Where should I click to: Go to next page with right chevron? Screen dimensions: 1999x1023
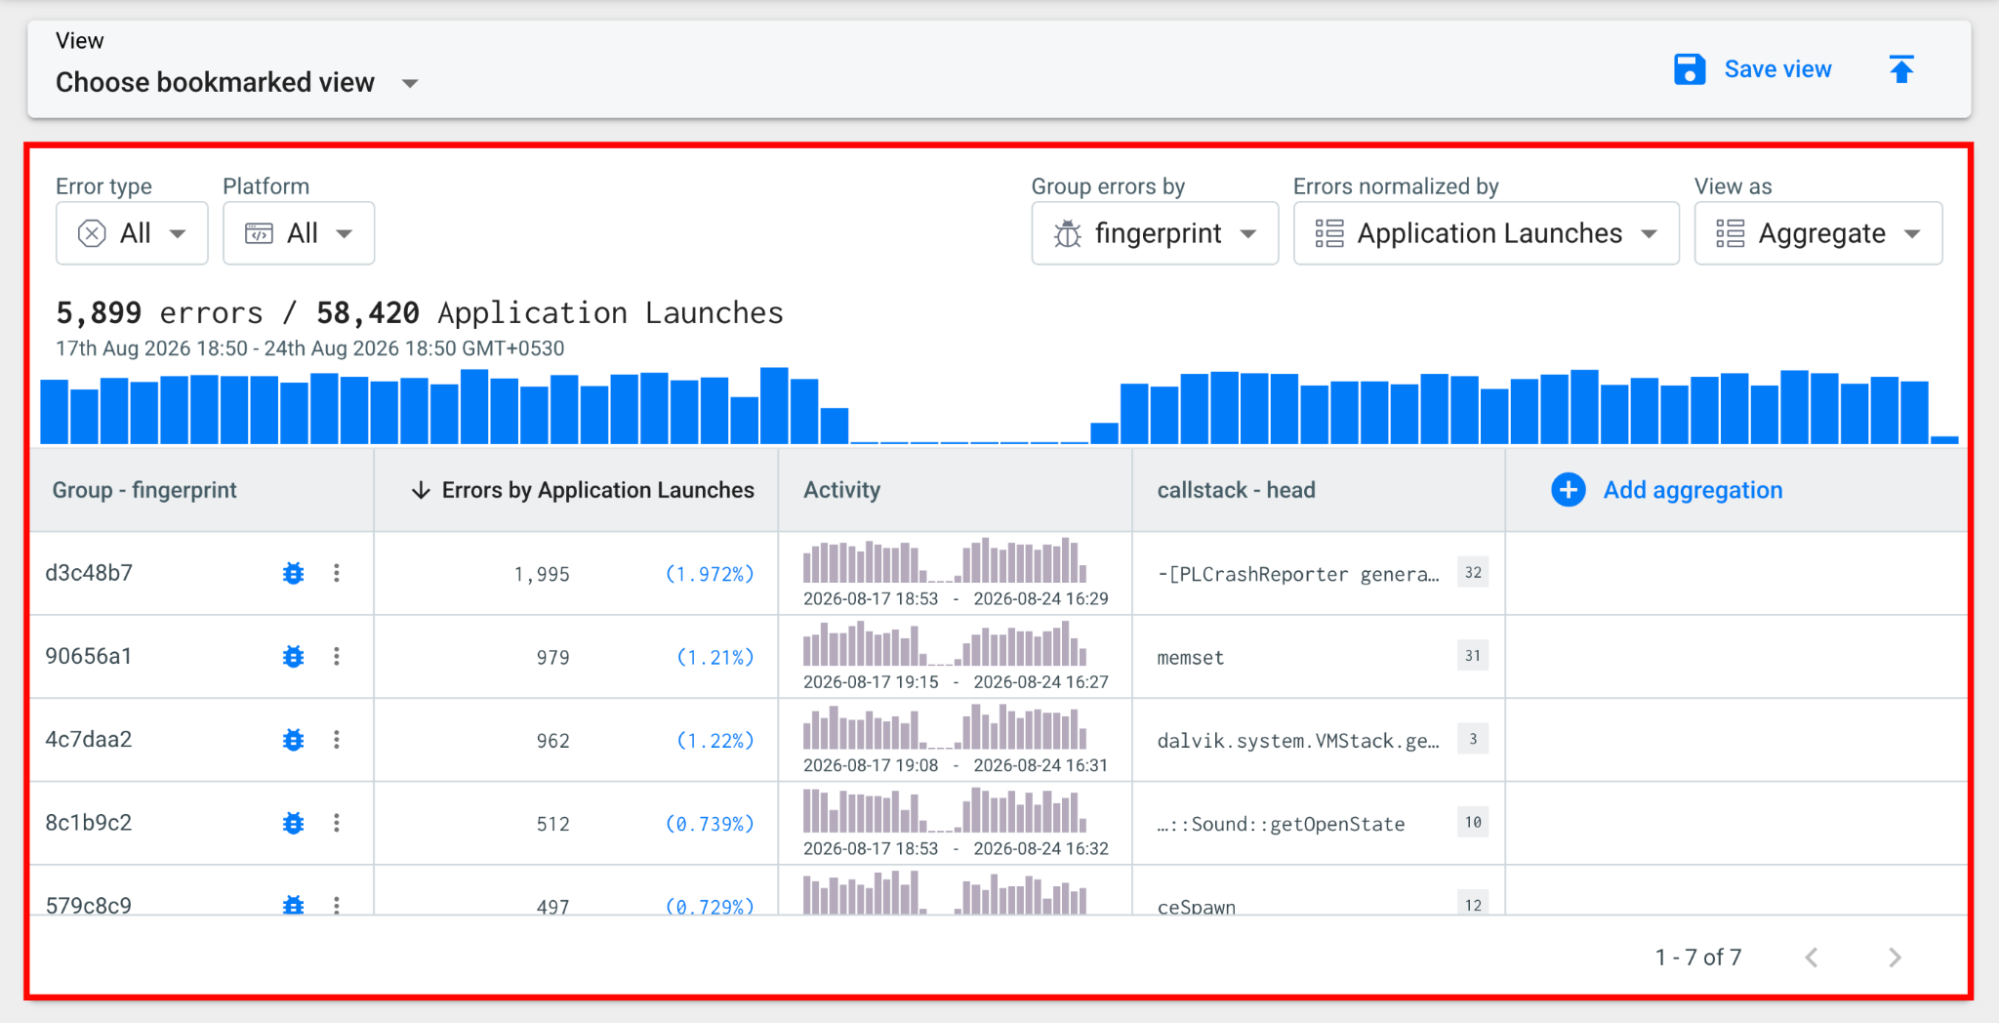point(1895,957)
